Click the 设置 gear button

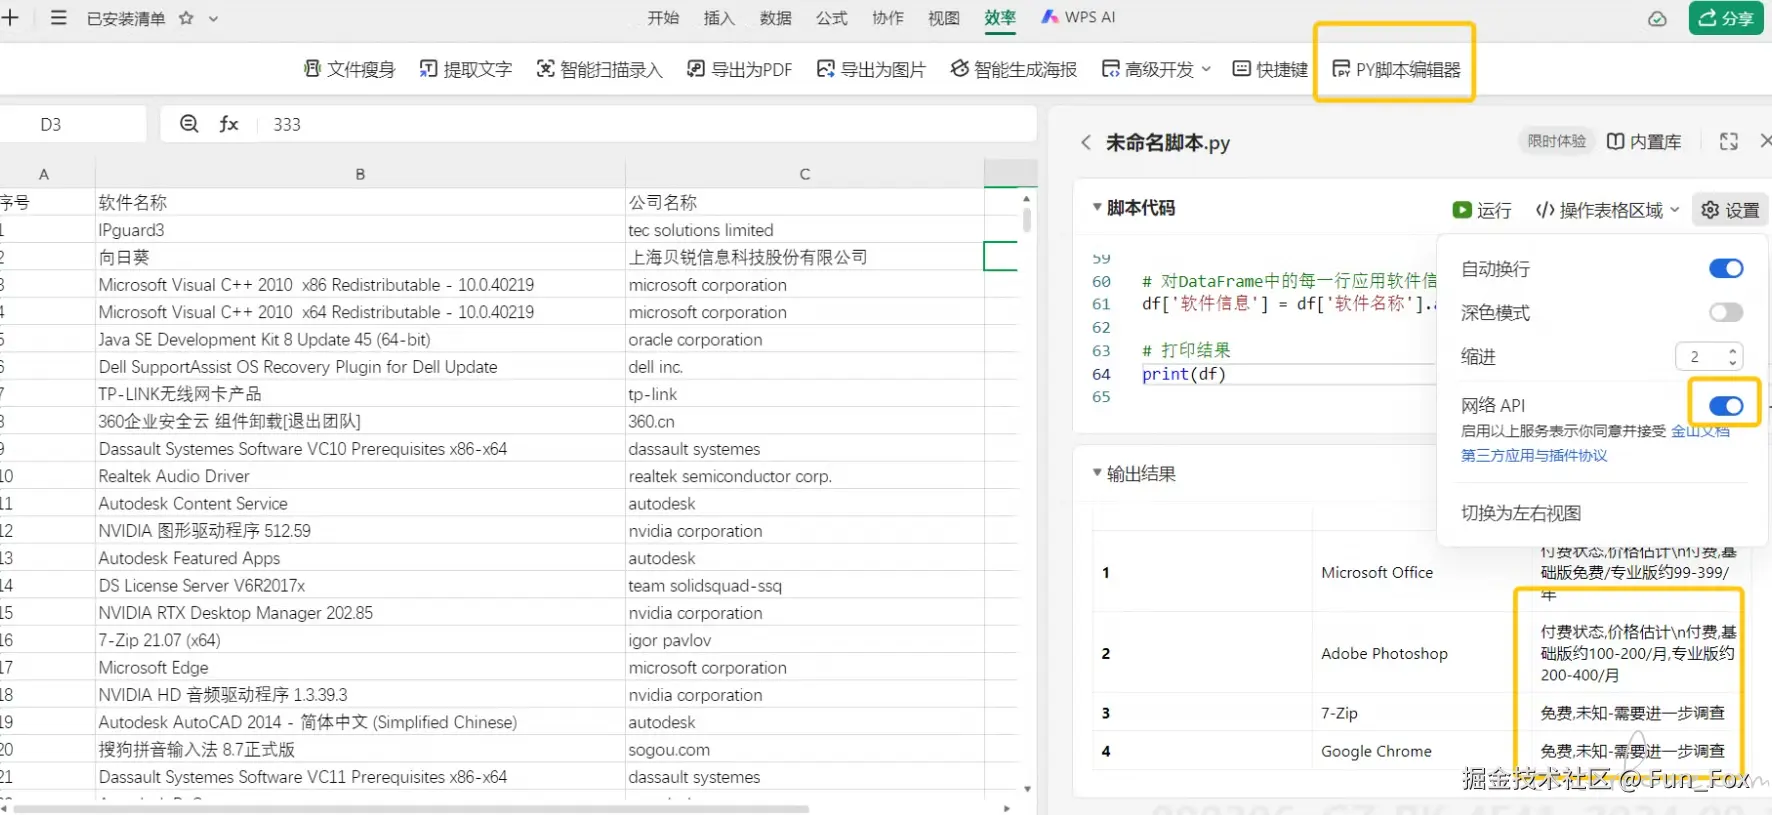[1730, 210]
